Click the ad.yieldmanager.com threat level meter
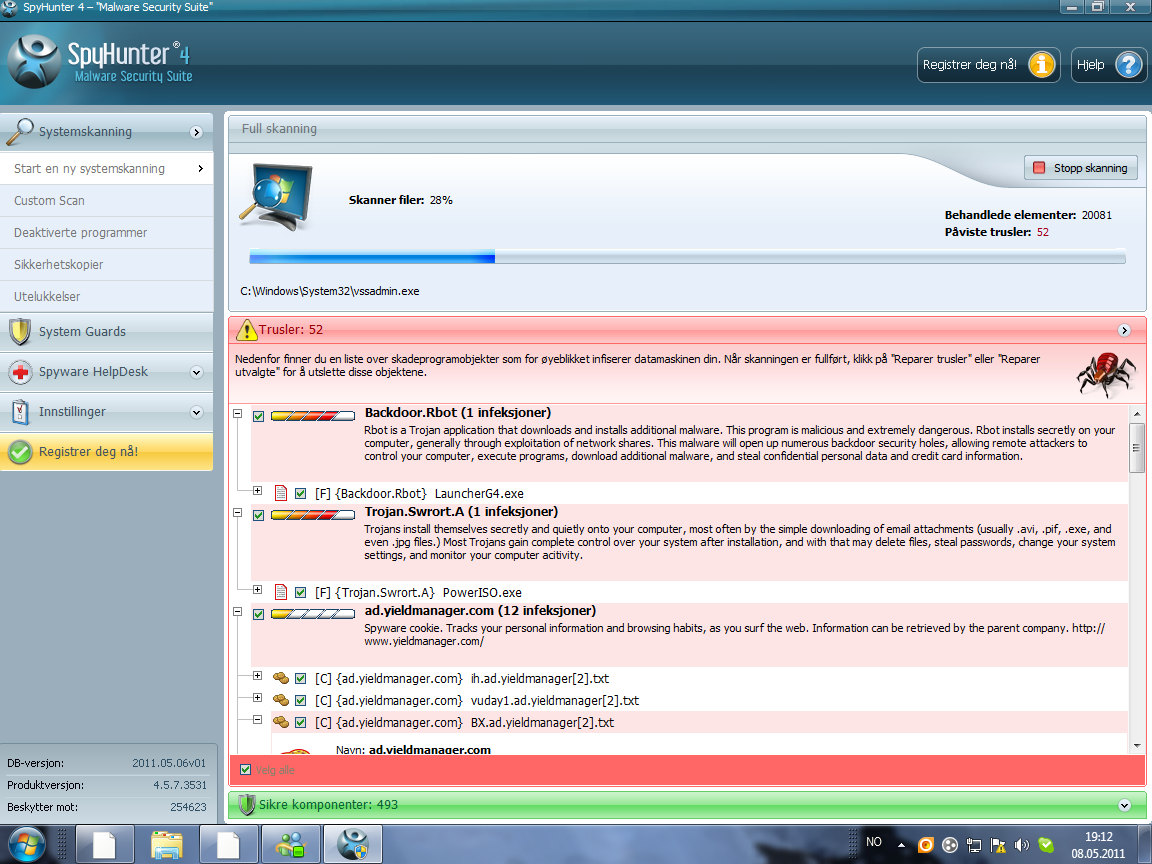 click(x=314, y=614)
